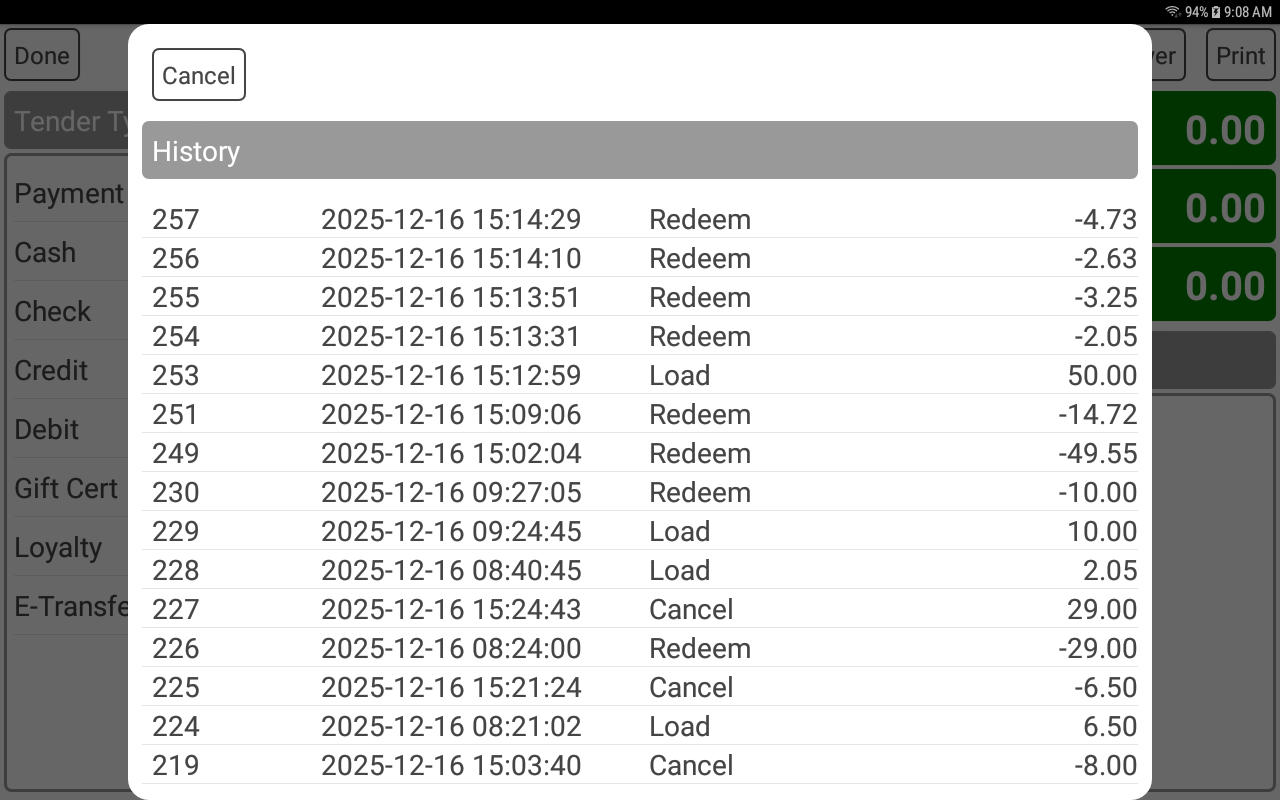Select transaction 251 Redeem -14.72
Image resolution: width=1280 pixels, height=800 pixels.
click(x=640, y=414)
